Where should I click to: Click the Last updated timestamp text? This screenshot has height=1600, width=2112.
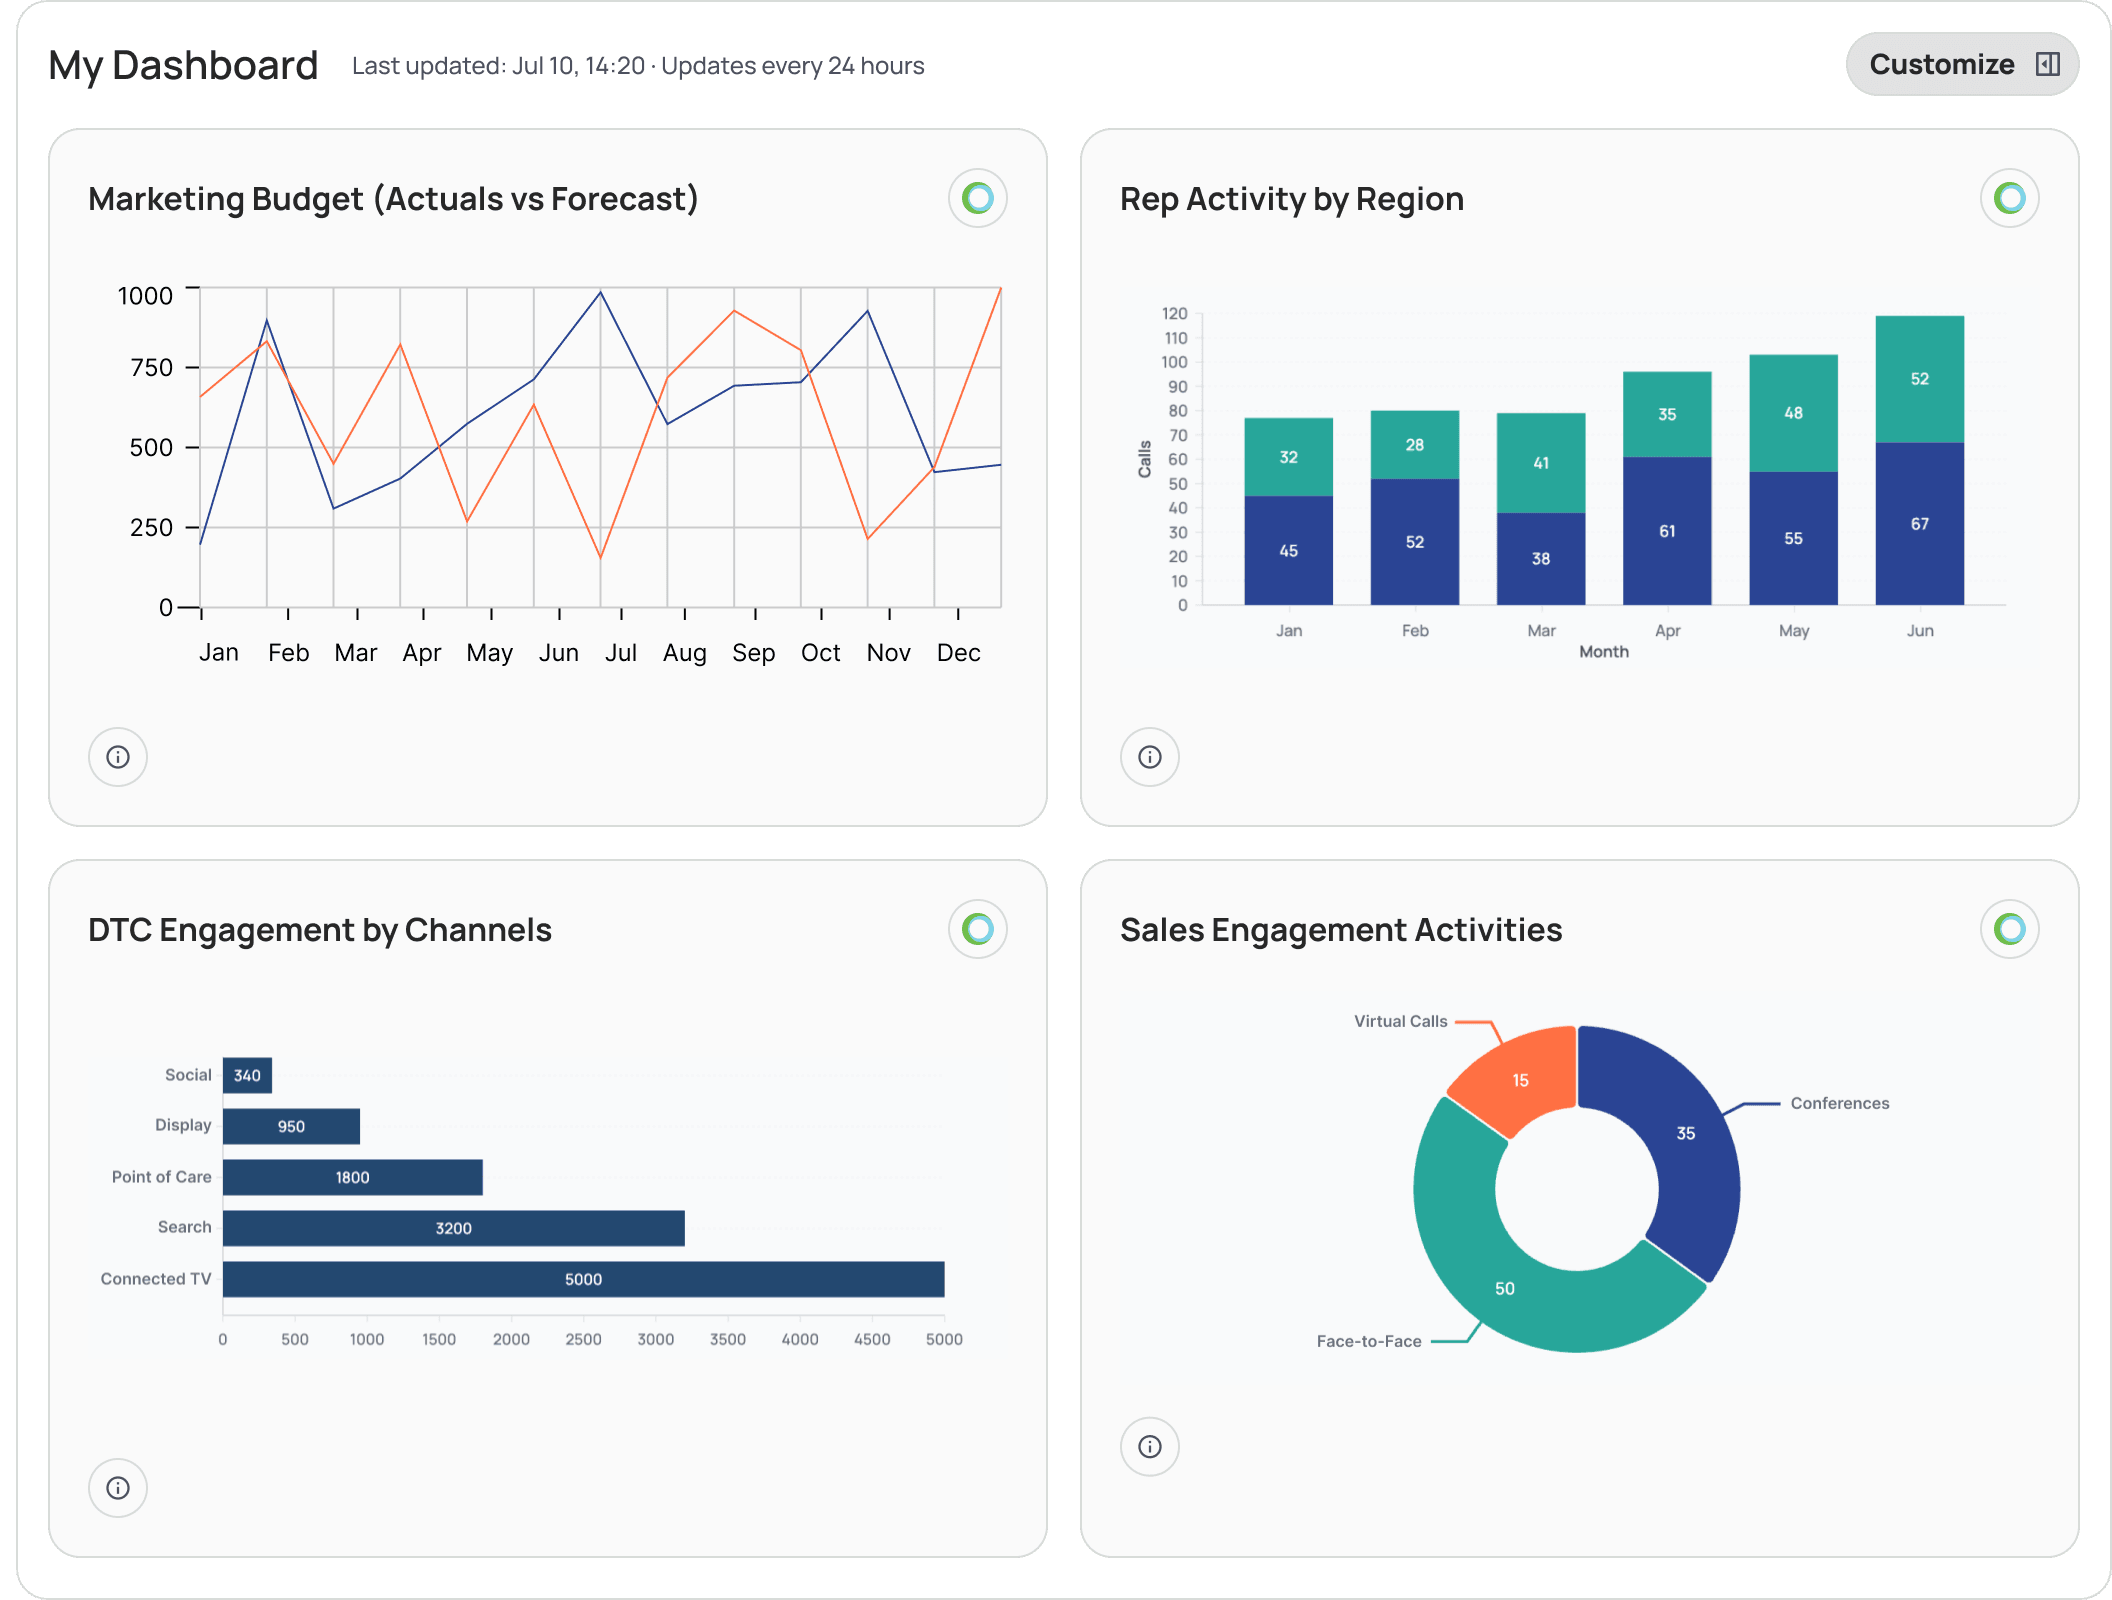point(638,65)
